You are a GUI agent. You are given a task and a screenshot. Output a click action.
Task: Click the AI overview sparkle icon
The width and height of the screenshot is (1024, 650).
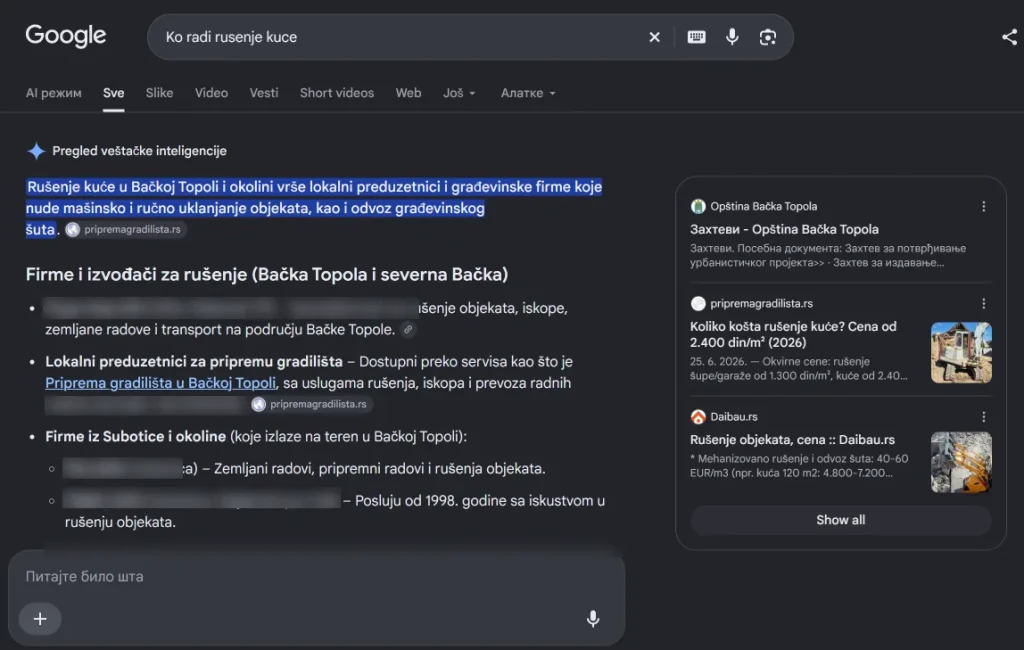pyautogui.click(x=36, y=151)
